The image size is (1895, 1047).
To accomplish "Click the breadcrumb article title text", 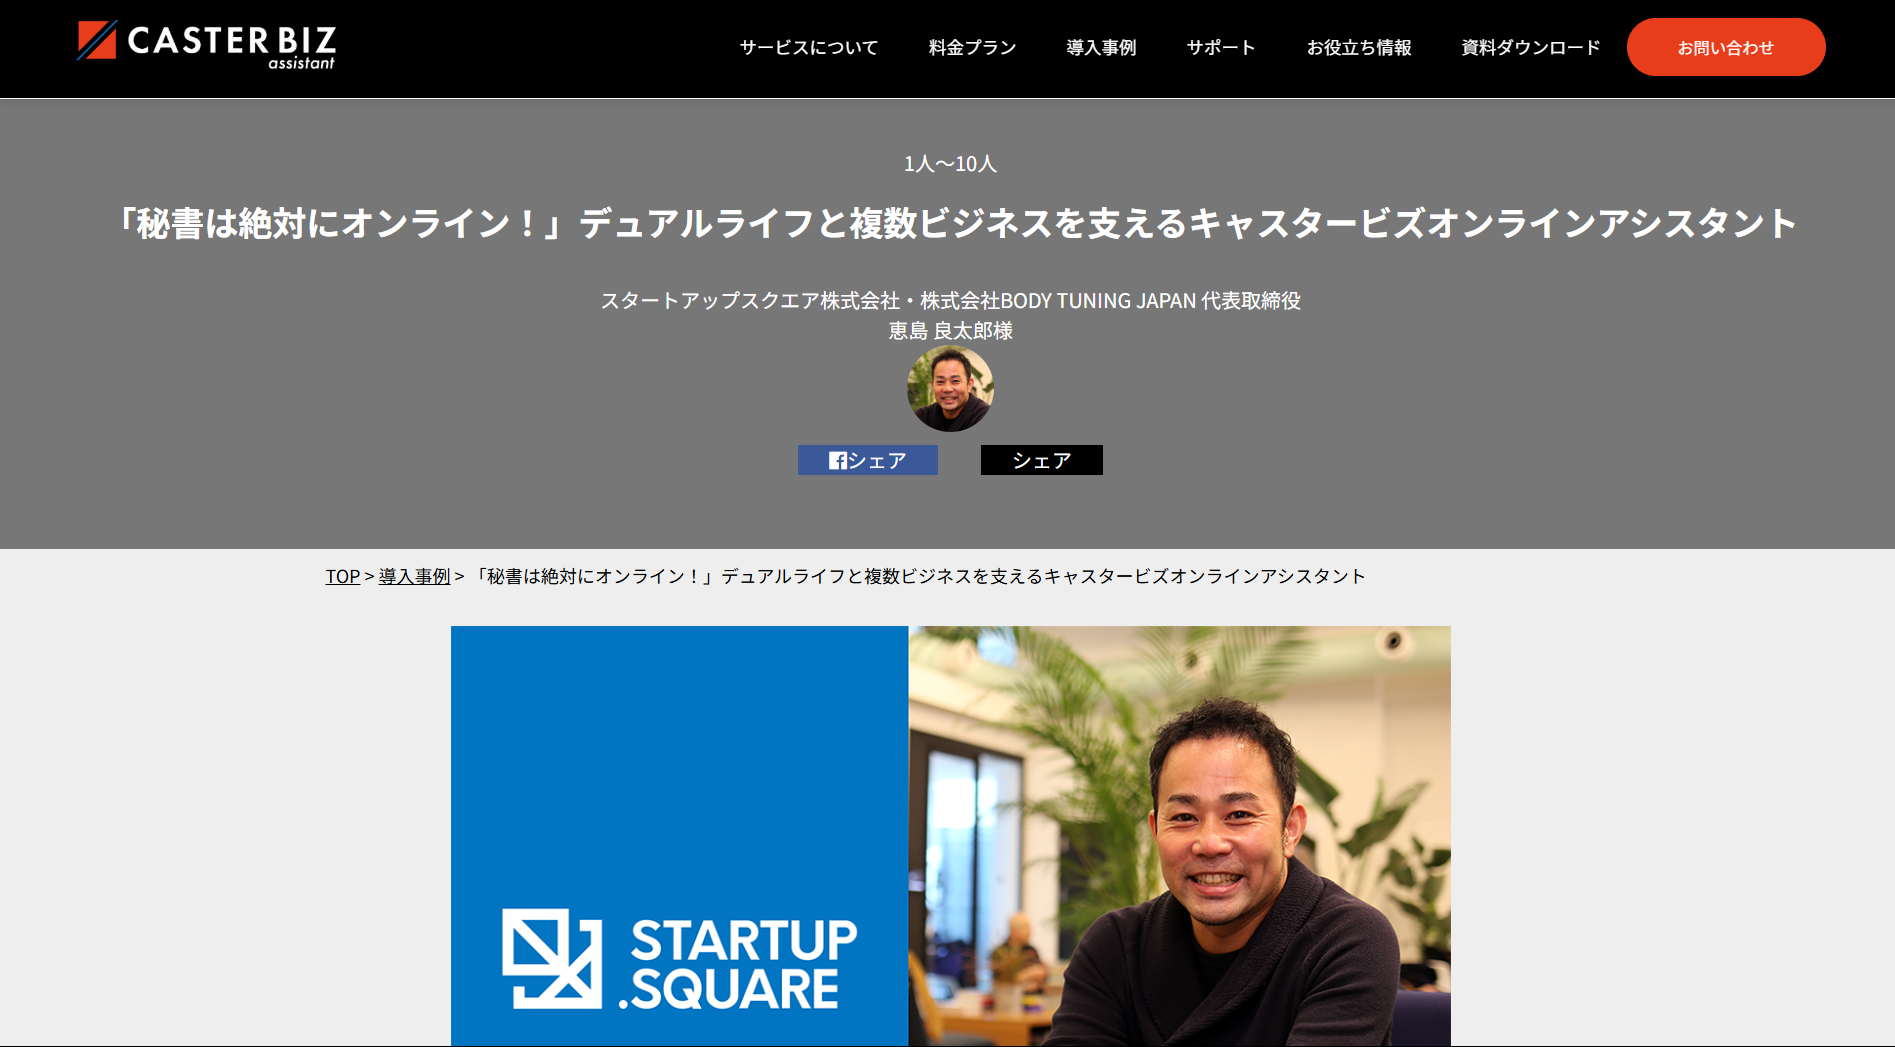I will click(918, 576).
